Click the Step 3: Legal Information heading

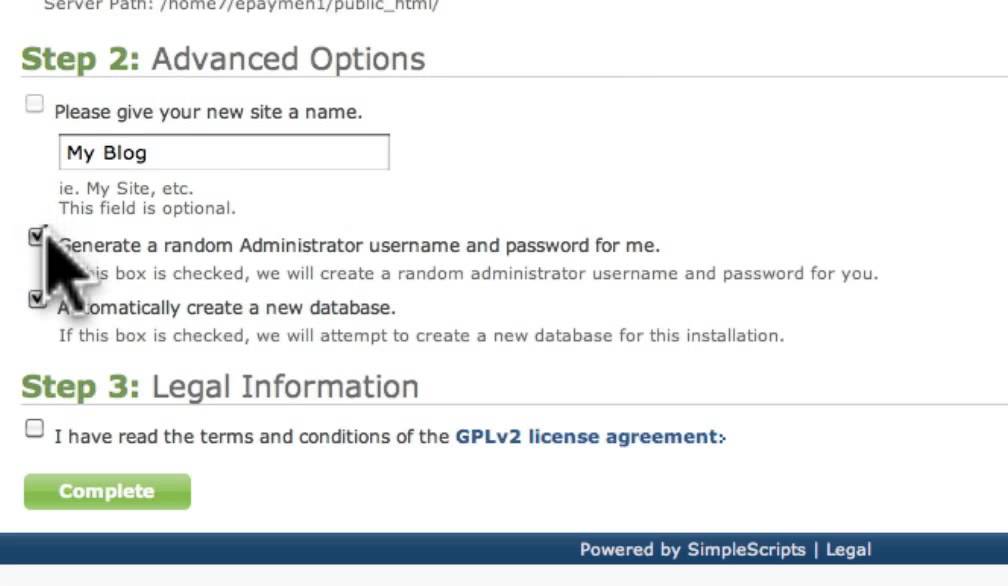pyautogui.click(x=220, y=387)
